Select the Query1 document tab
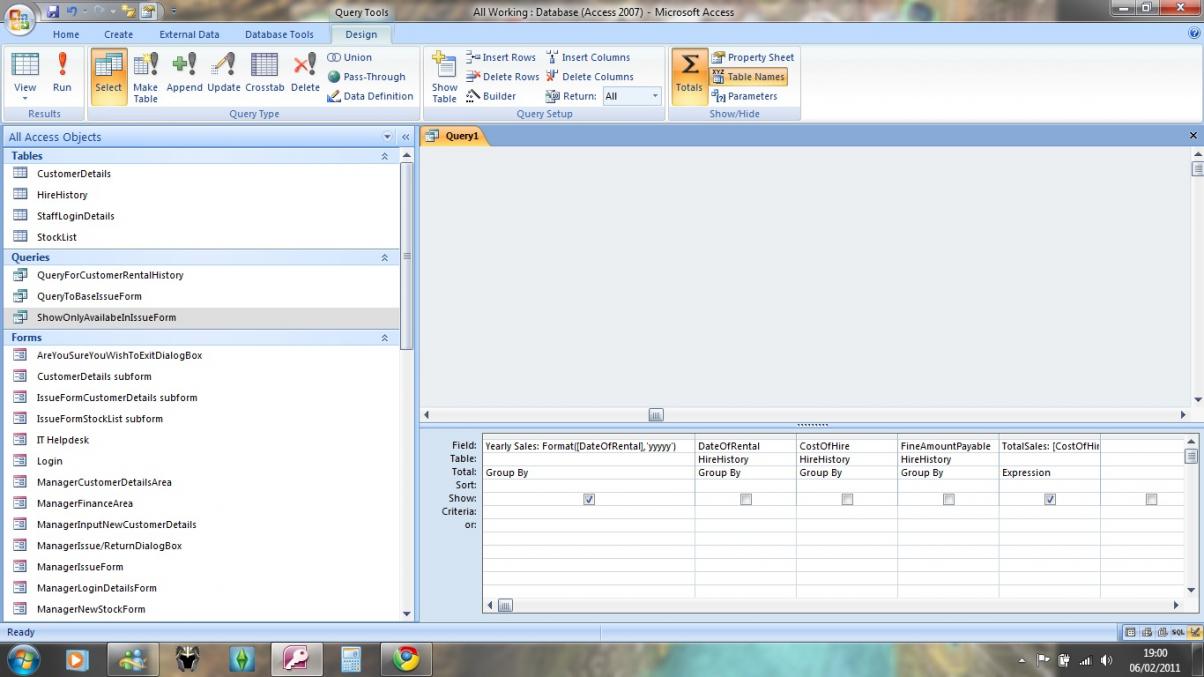The image size is (1204, 677). tap(455, 136)
